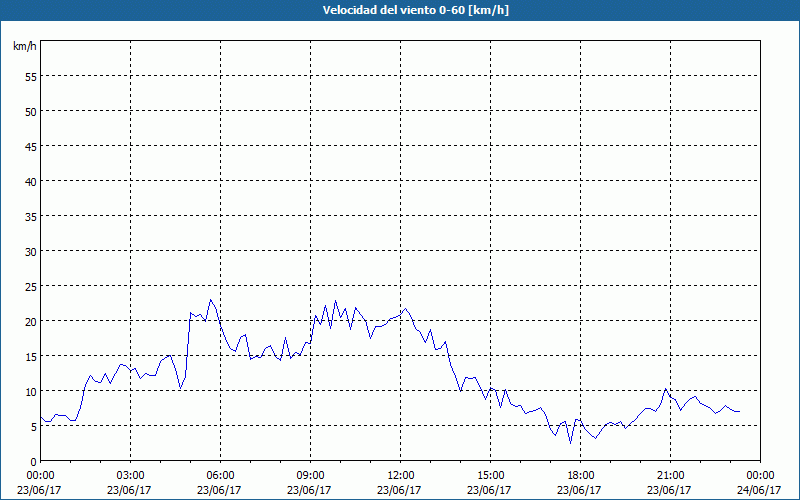Select the '23/06/17' date under 21:00
Screen dimensions: 800x500
[669, 490]
